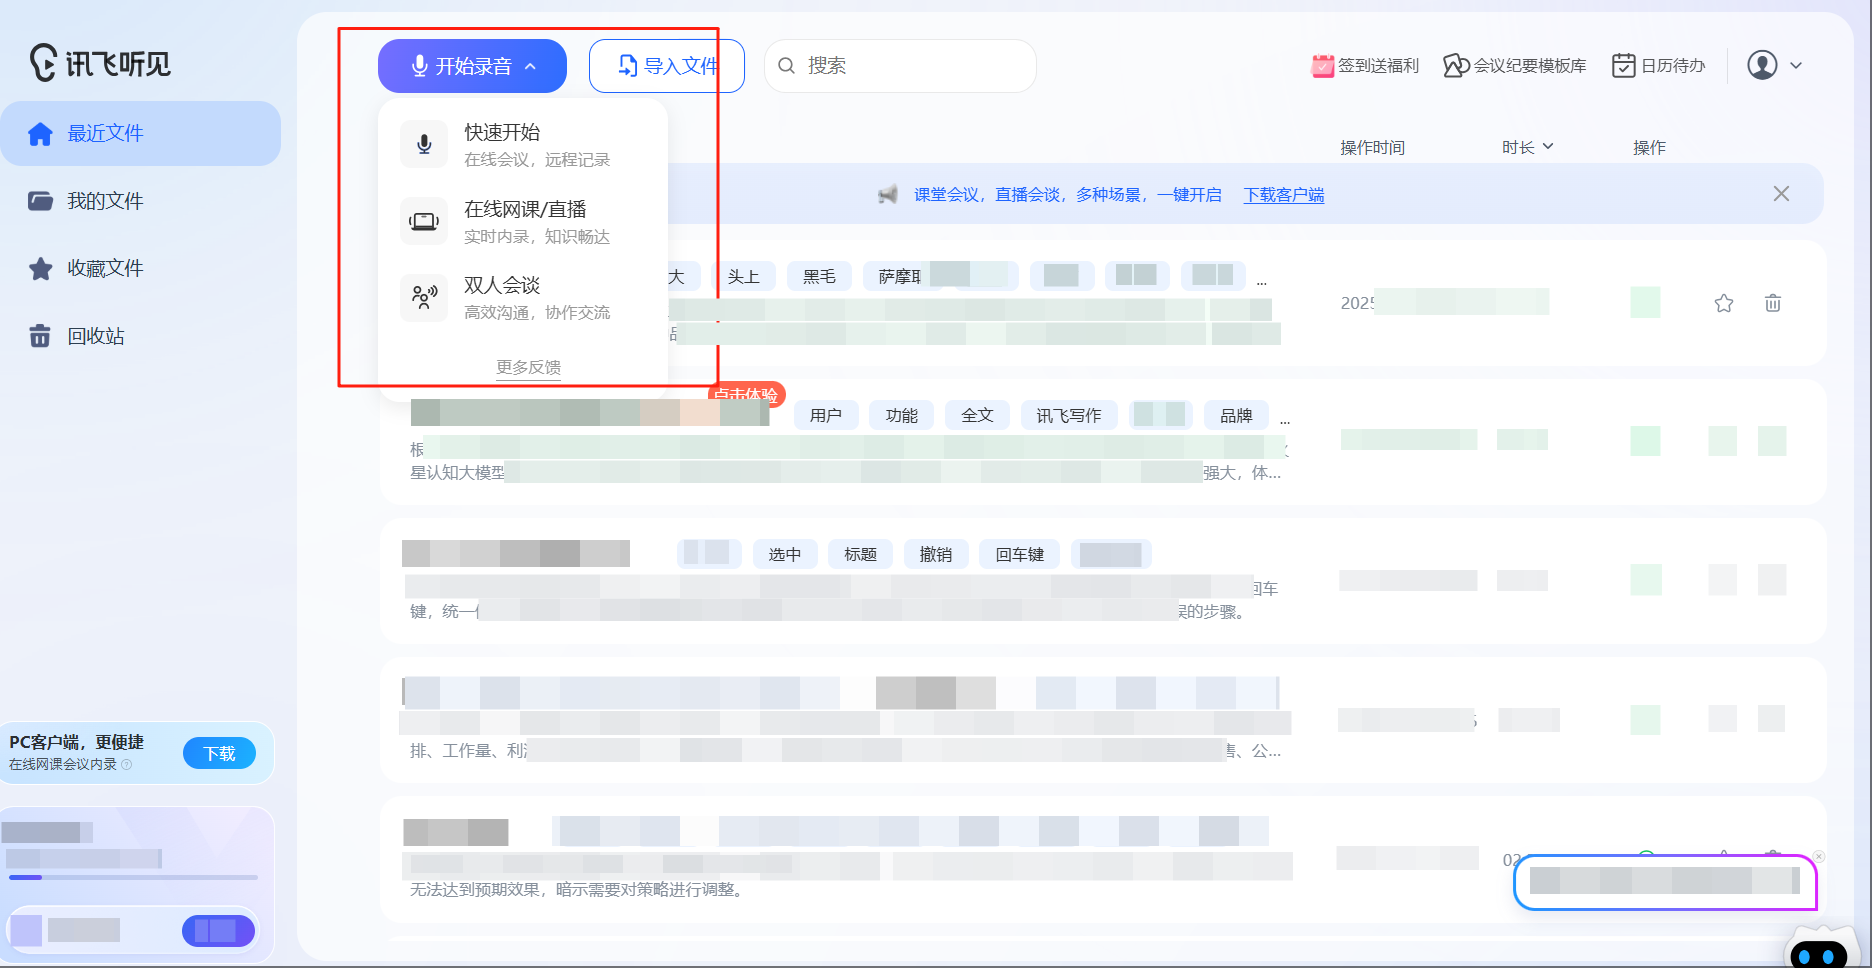This screenshot has height=968, width=1872.
Task: Open 签到送福利 check-in rewards
Action: tap(1365, 65)
